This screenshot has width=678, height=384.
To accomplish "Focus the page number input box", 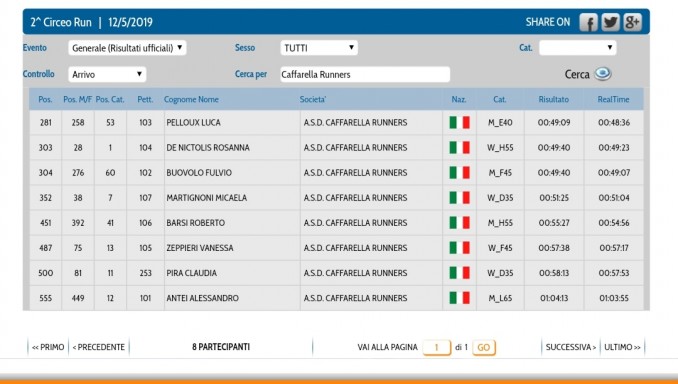I will (x=437, y=347).
